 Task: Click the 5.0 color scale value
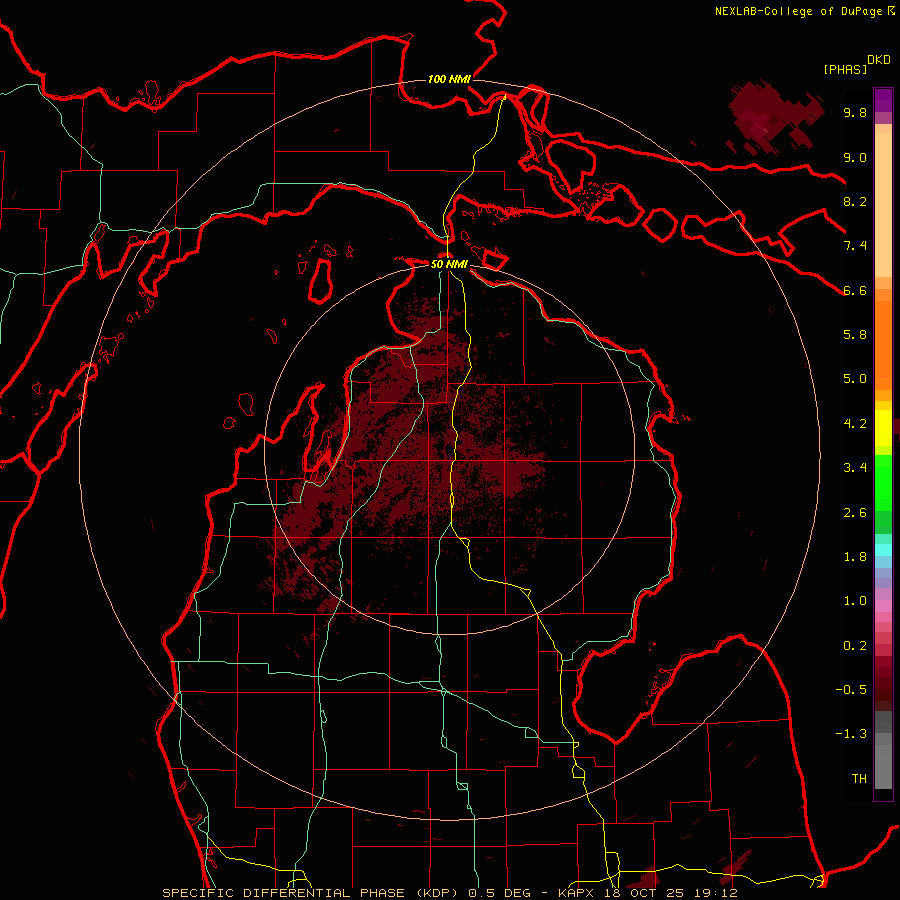(855, 379)
